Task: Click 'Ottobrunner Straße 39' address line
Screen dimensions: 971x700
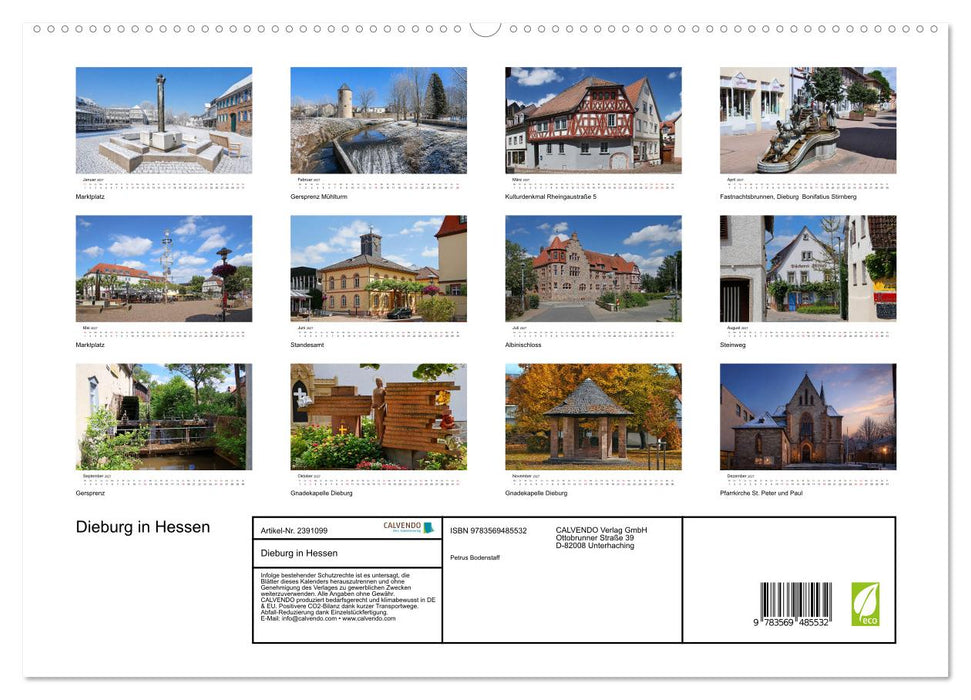Action: click(594, 538)
